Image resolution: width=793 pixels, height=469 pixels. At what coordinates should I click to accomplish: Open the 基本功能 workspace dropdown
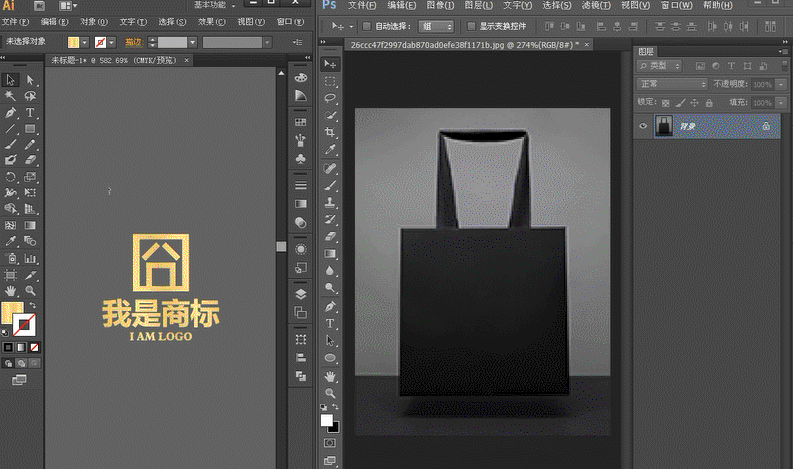(214, 5)
